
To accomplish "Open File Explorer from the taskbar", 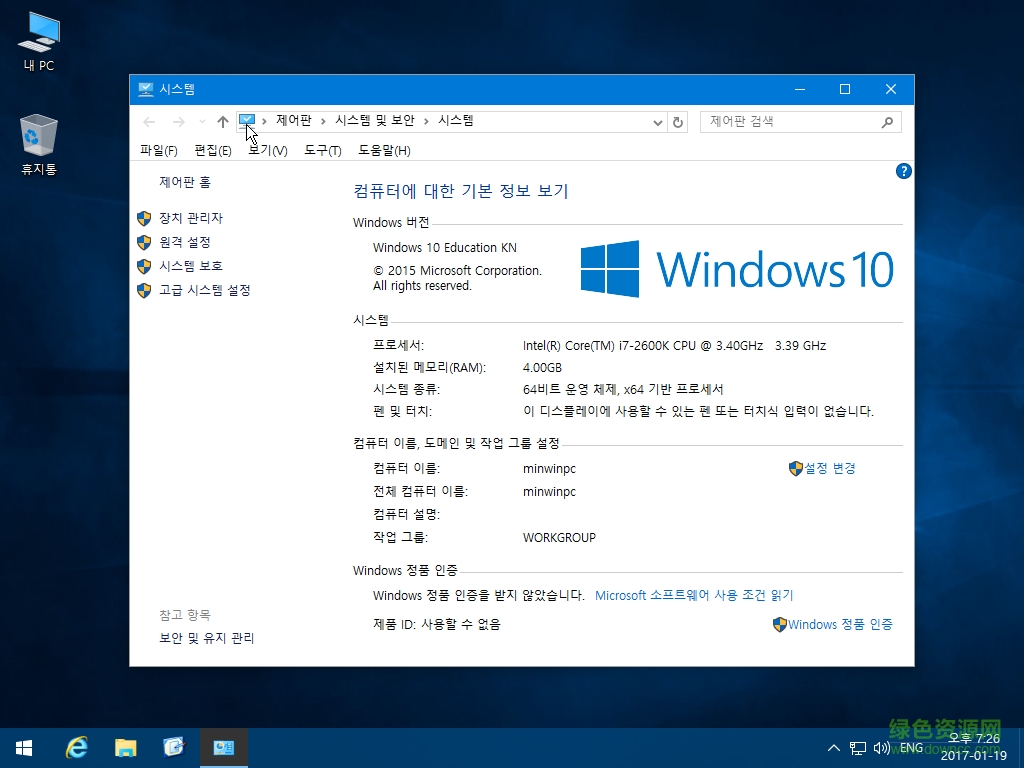I will 125,747.
